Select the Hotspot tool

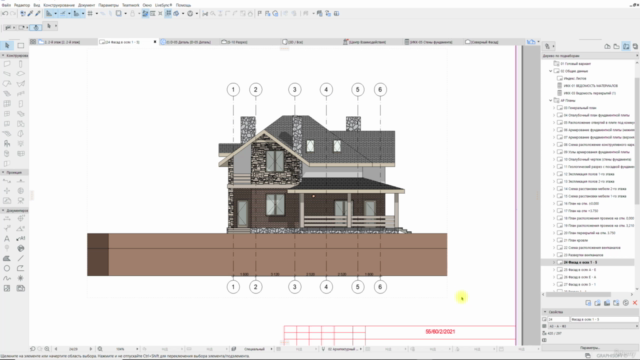click(x=21, y=278)
